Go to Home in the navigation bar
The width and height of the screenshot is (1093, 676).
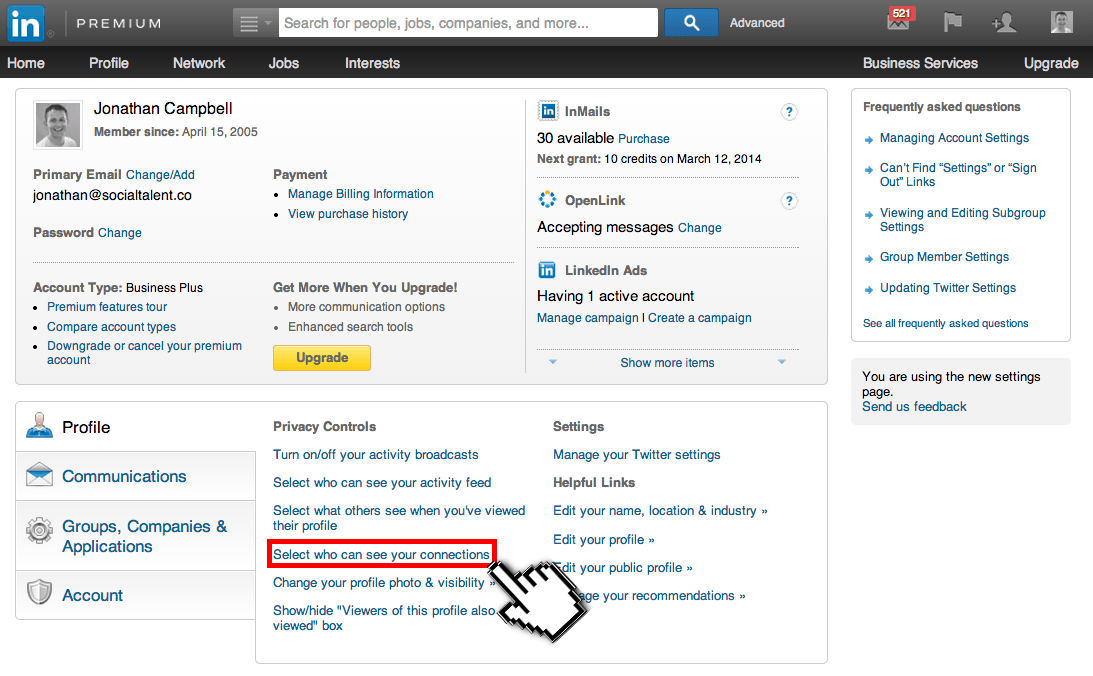pos(26,63)
